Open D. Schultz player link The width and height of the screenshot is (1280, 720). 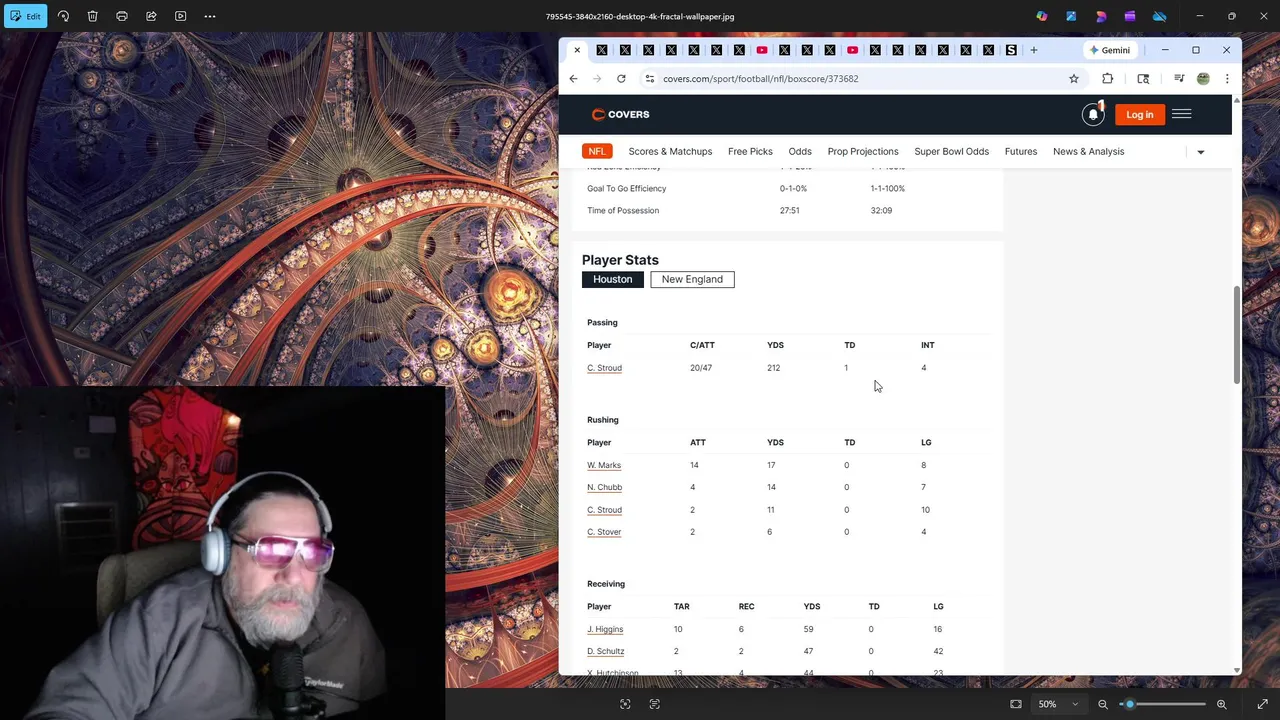coord(605,651)
